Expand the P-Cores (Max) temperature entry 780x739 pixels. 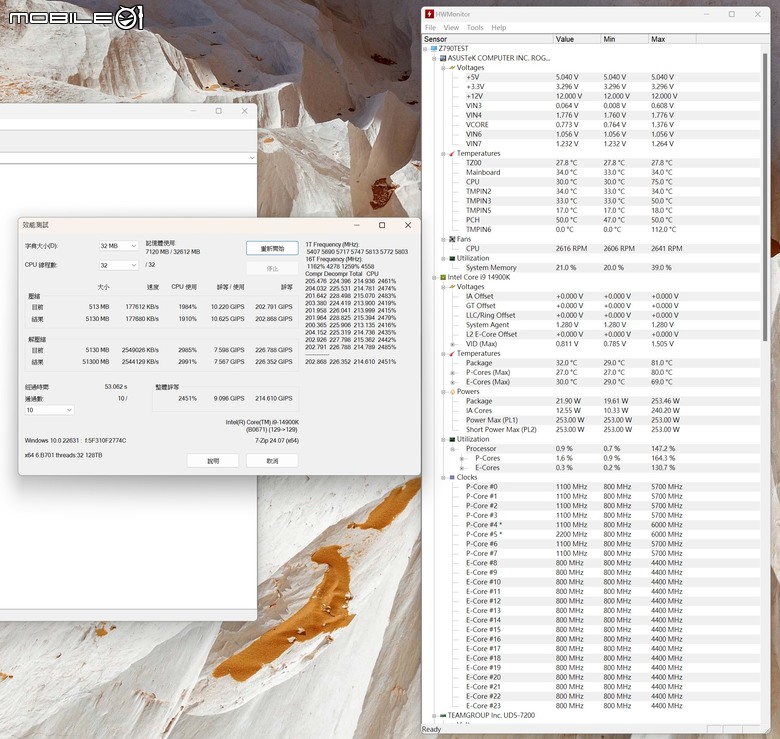[x=453, y=372]
